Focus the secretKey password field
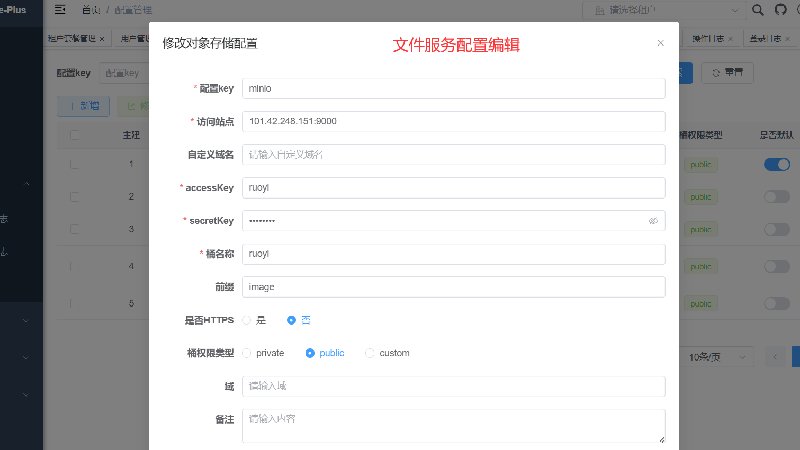Viewport: 800px width, 450px height. pos(454,221)
